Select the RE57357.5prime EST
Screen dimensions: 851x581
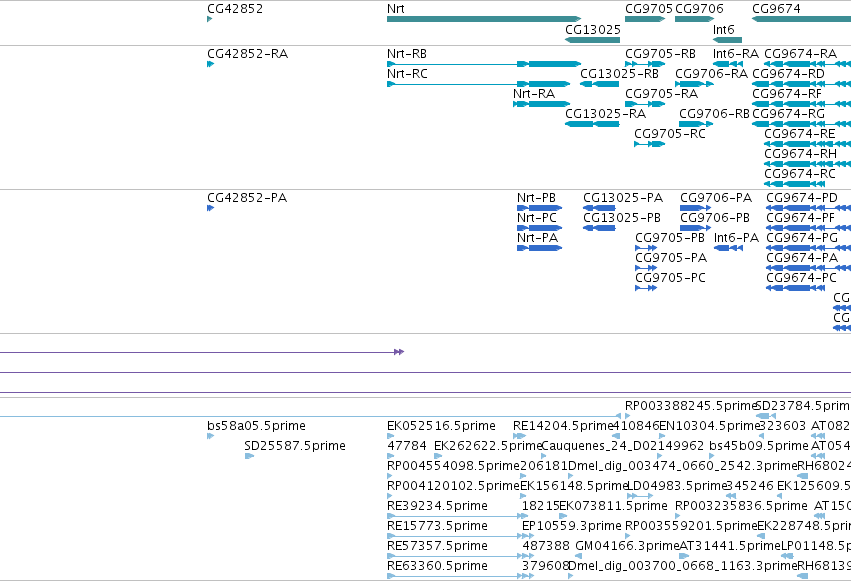click(460, 557)
